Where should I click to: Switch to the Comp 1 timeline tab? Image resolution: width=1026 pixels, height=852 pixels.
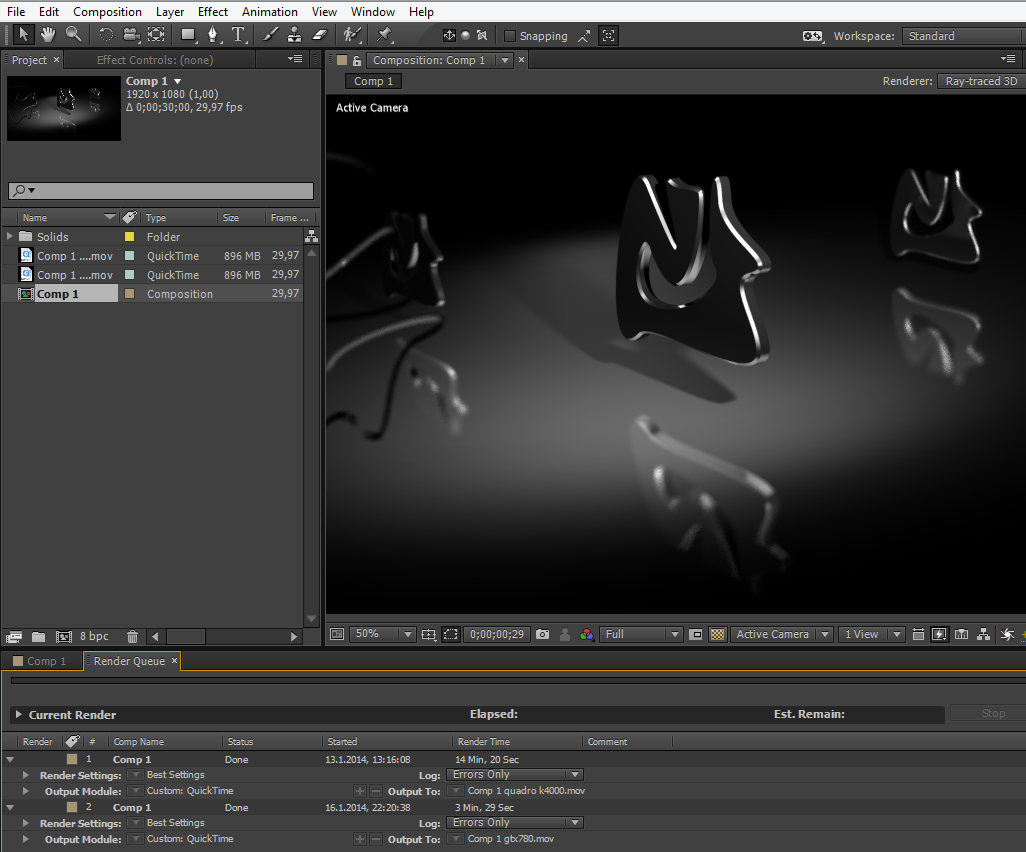(41, 661)
